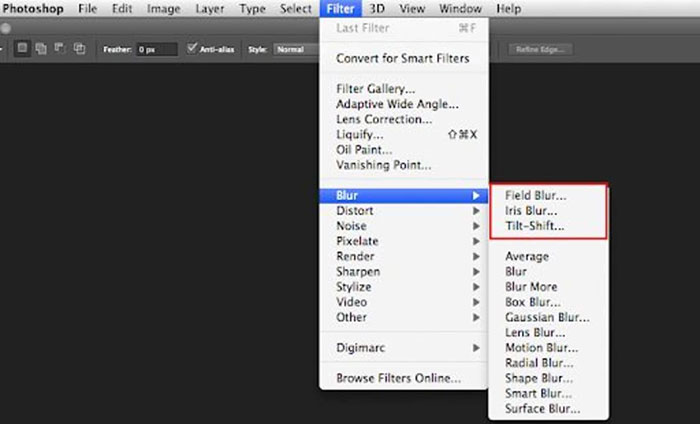
Task: Choose Browse Filters Online
Action: (404, 378)
